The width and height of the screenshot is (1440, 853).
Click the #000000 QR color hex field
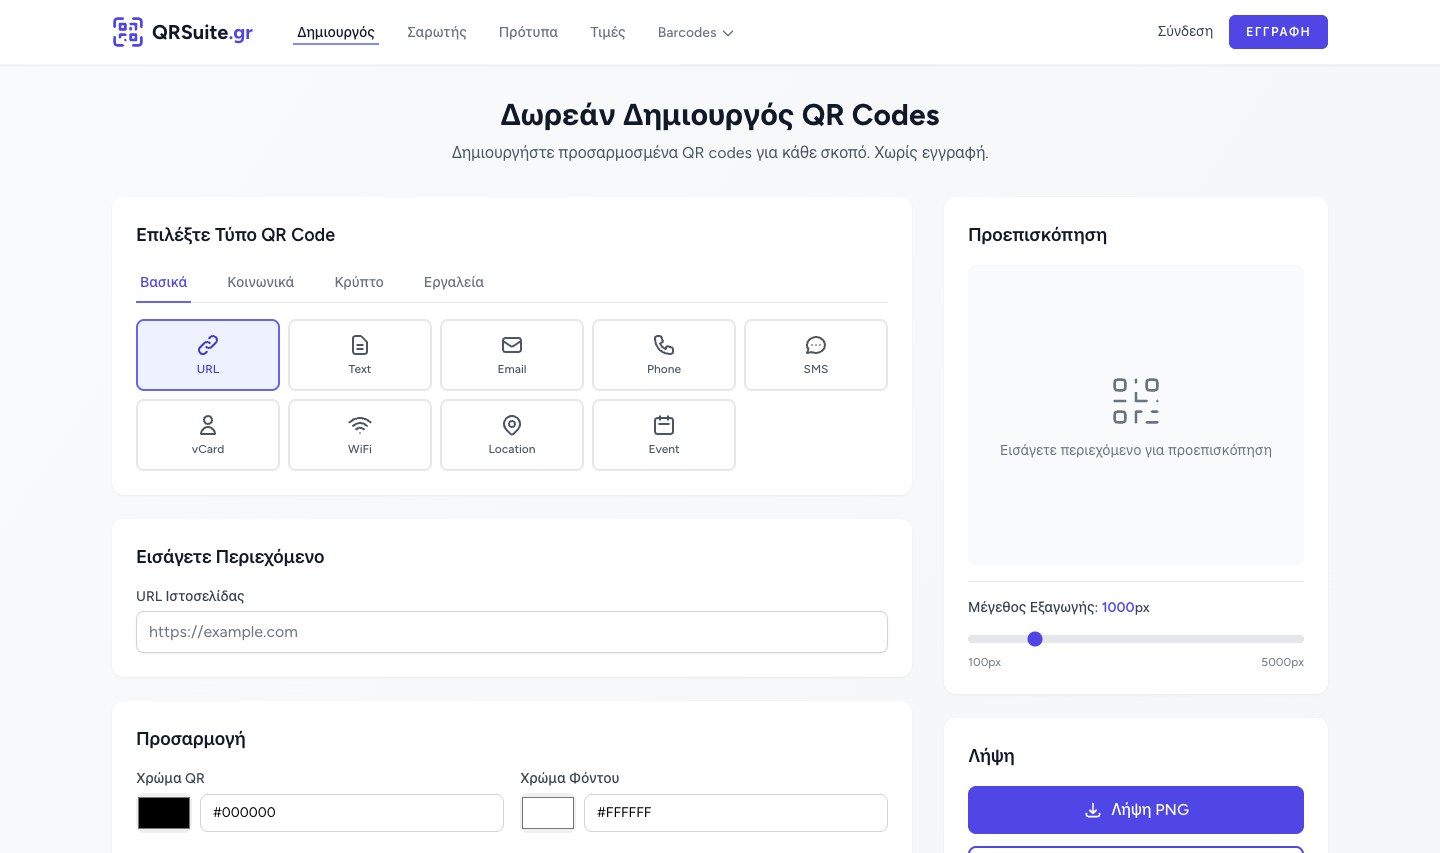[352, 813]
